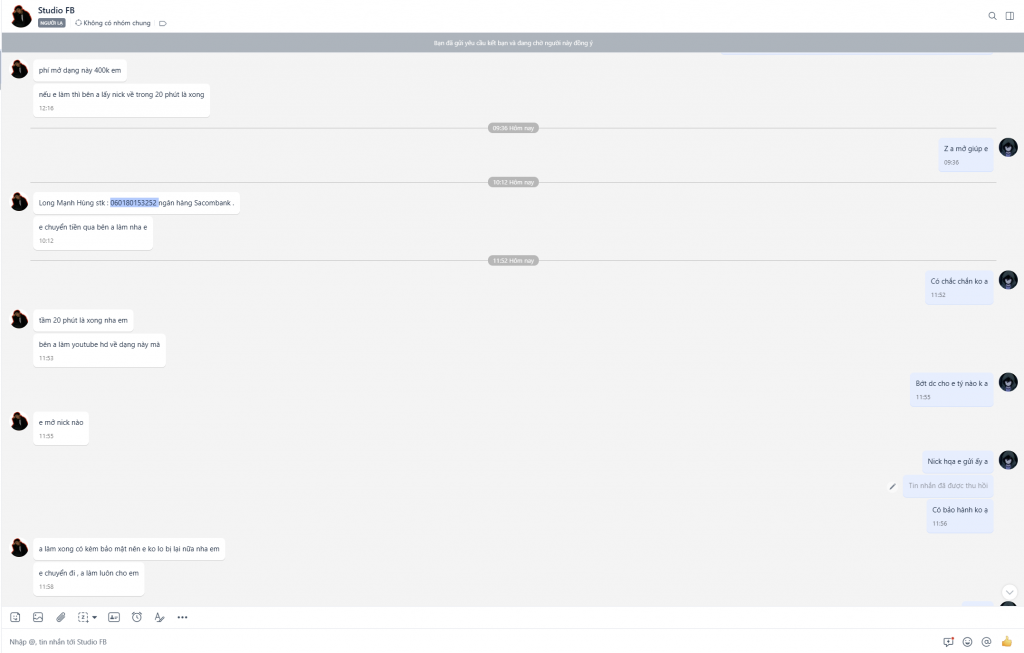Send a thumbs-up like reaction
Screen dimensions: 1024x653
[x=1007, y=642]
